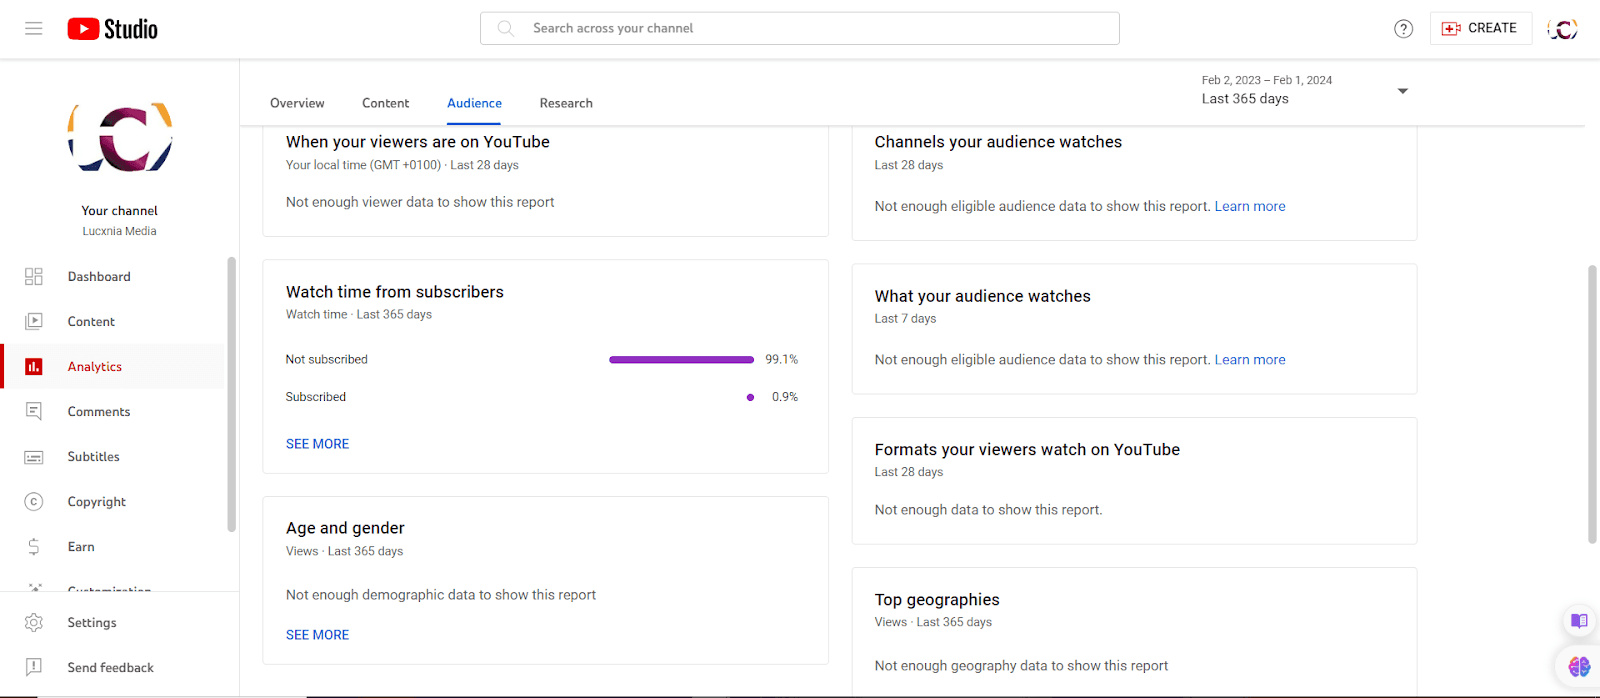The width and height of the screenshot is (1600, 698).
Task: Click inside Search across your channel field
Action: [x=800, y=28]
